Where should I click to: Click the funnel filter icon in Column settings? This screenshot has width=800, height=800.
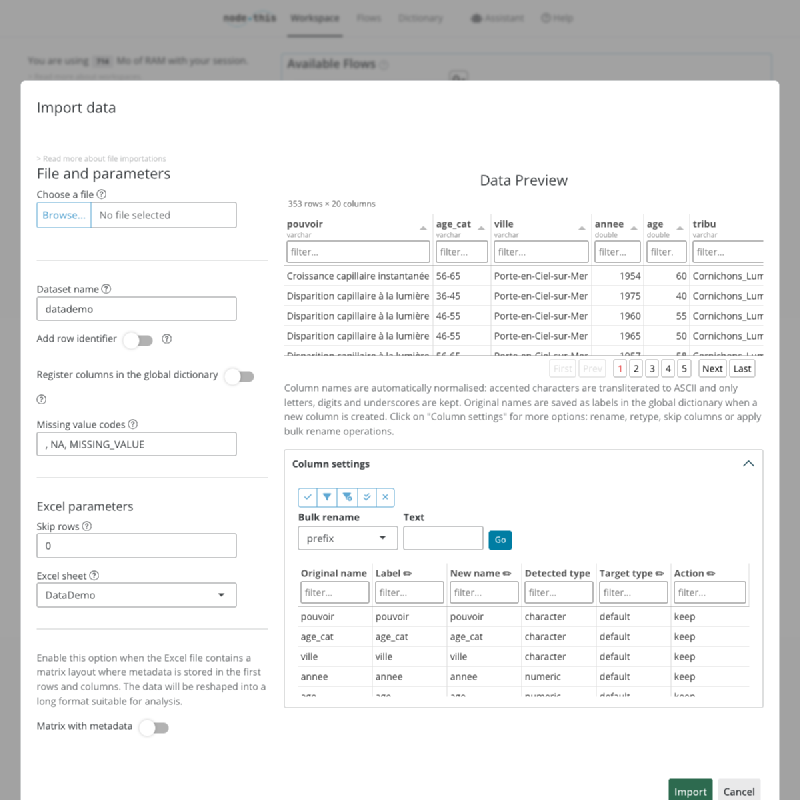(327, 497)
